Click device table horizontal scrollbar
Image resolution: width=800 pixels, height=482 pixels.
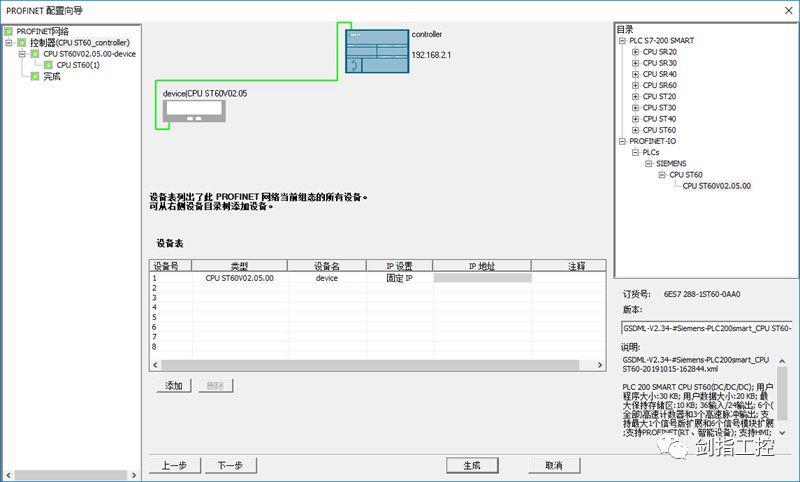pyautogui.click(x=370, y=365)
